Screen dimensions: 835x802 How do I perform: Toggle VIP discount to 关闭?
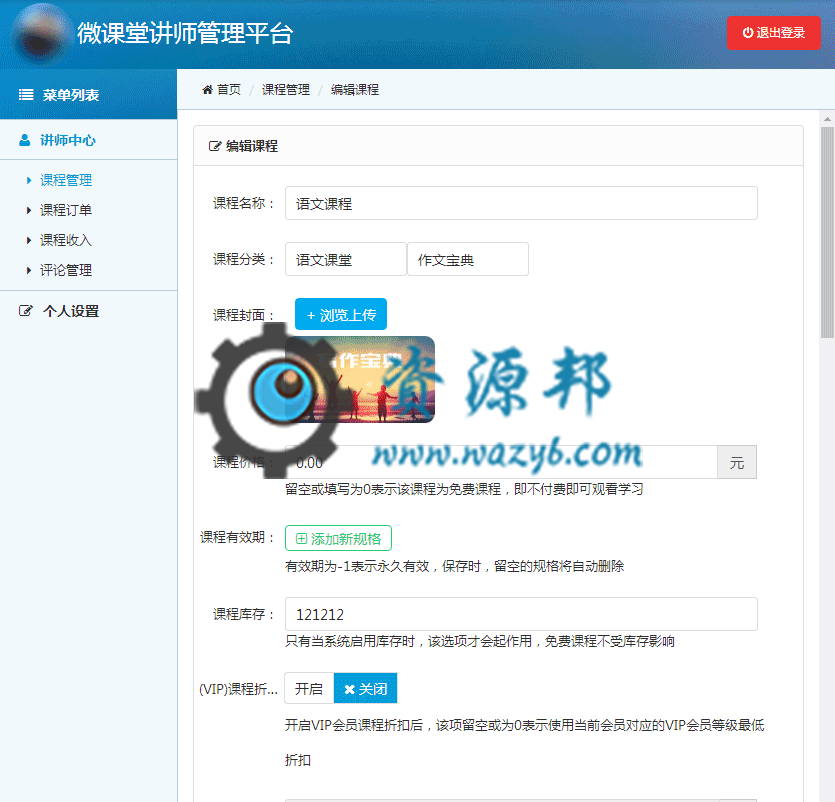pyautogui.click(x=365, y=688)
